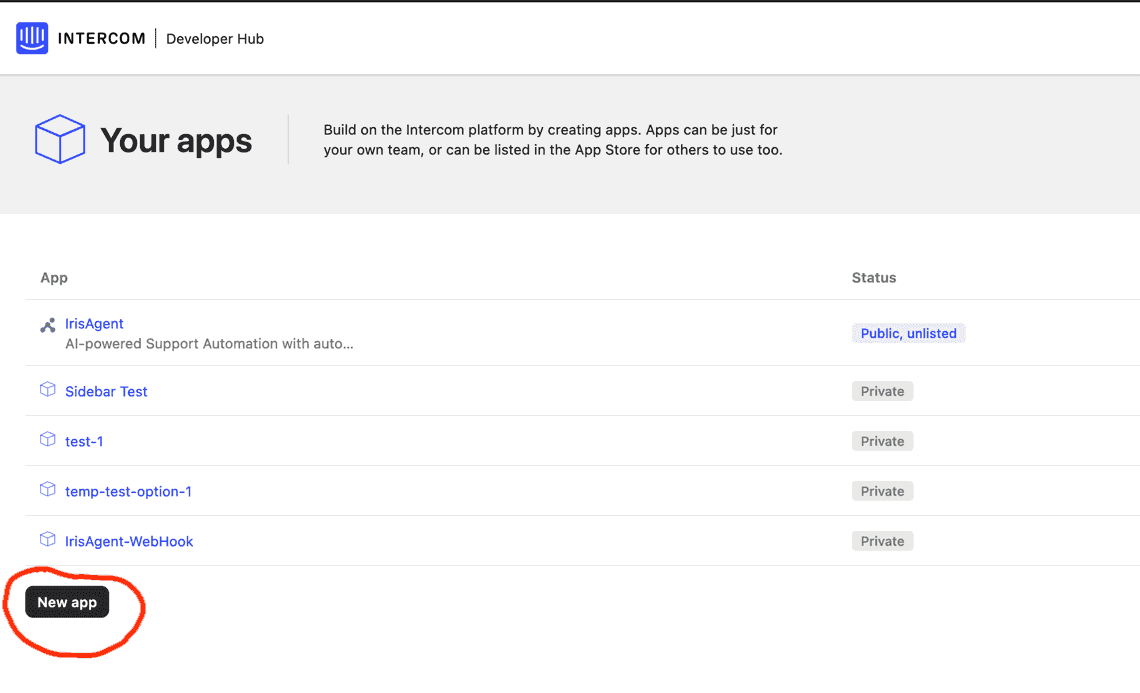Click the Your apps heading
Image resolution: width=1140 pixels, height=693 pixels.
pyautogui.click(x=176, y=140)
